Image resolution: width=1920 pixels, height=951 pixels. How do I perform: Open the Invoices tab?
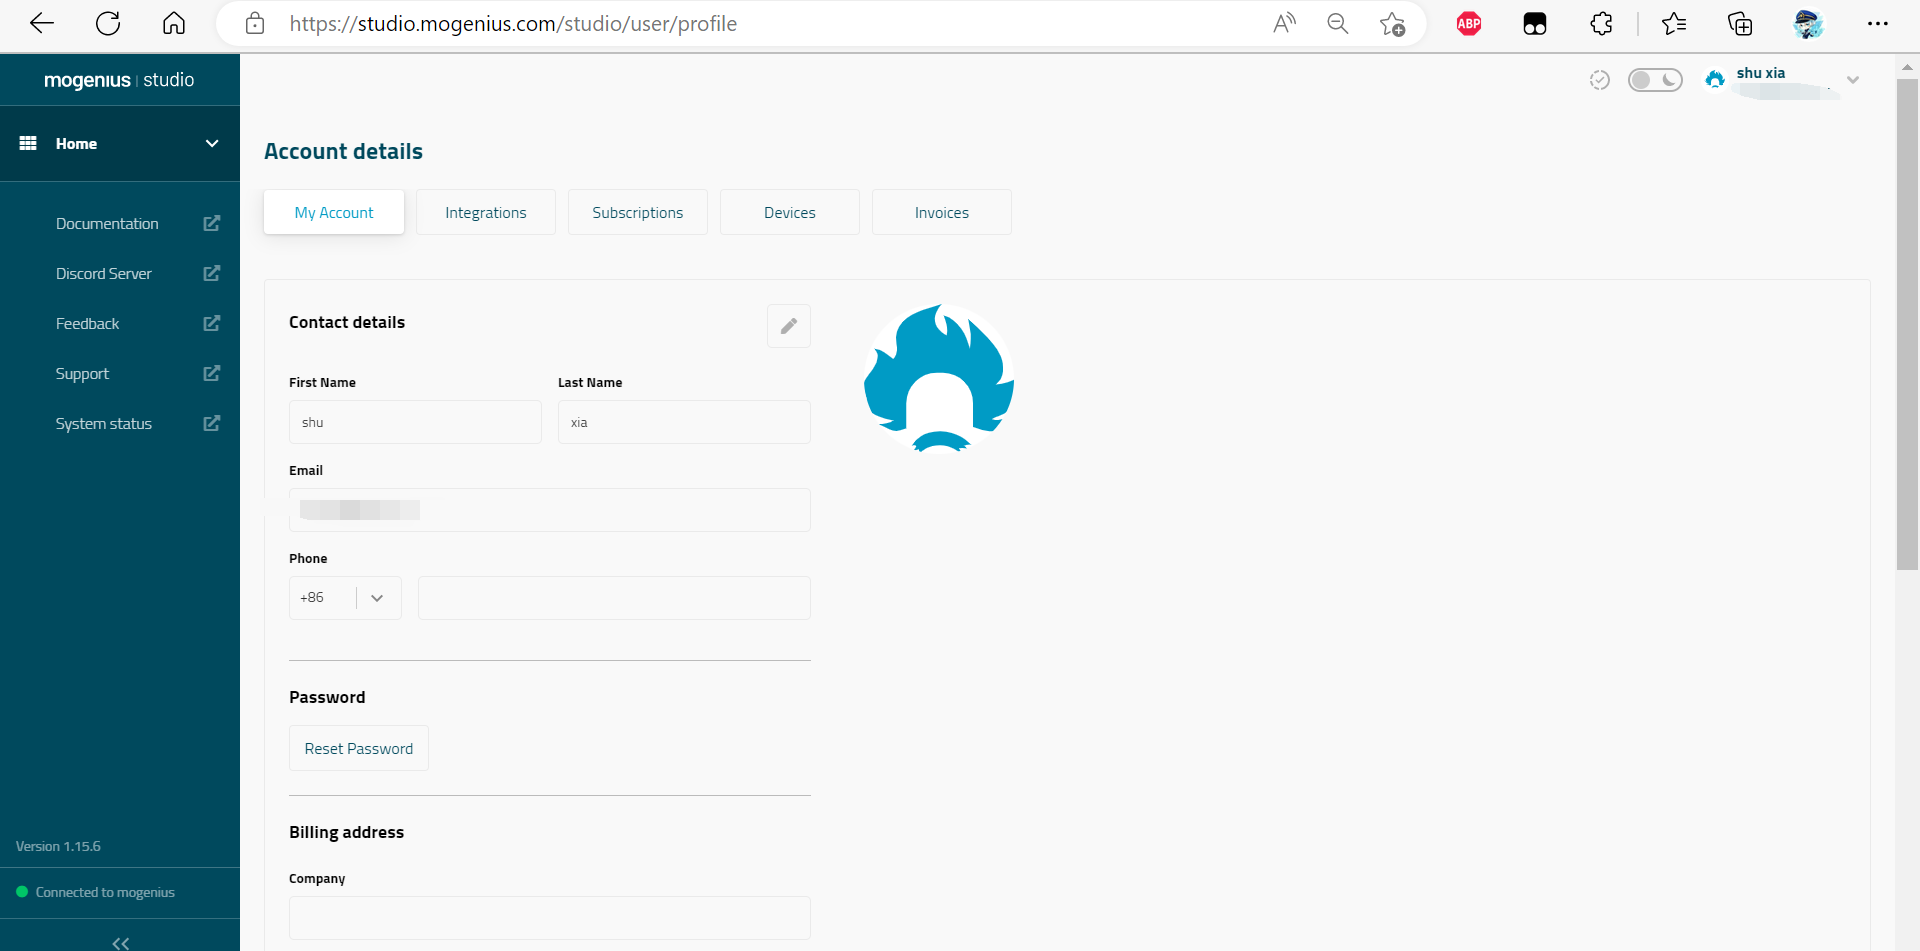point(942,212)
